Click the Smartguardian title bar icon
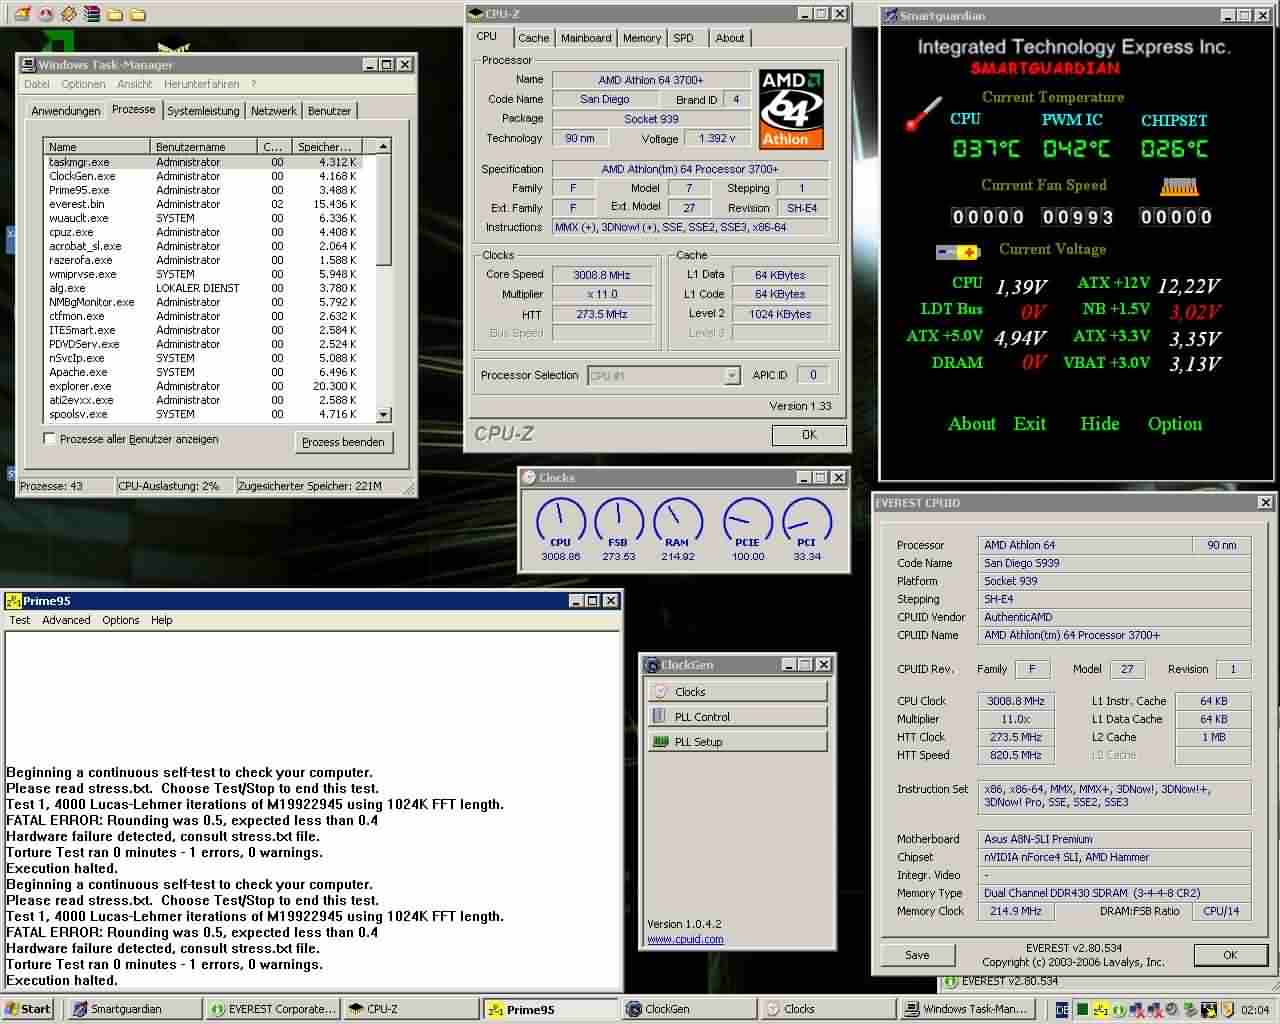 (890, 15)
